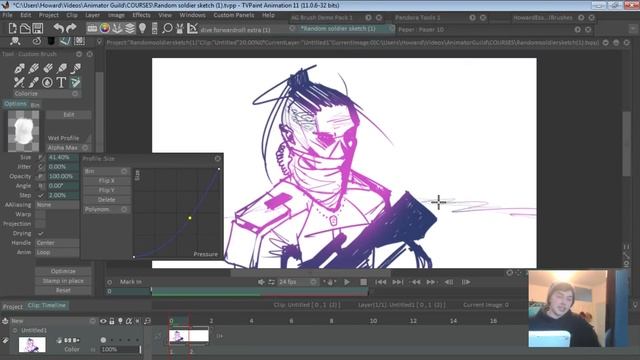The width and height of the screenshot is (640, 360).
Task: Open the Layer menu
Action: [92, 15]
